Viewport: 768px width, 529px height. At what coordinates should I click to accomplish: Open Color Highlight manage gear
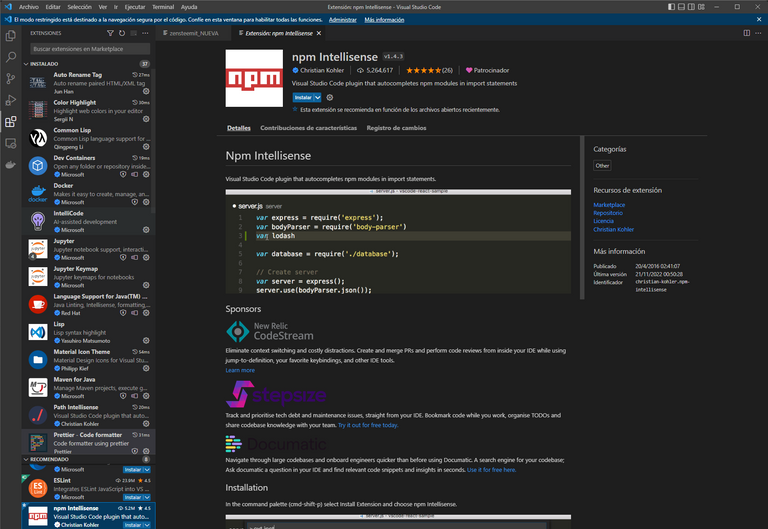(146, 119)
